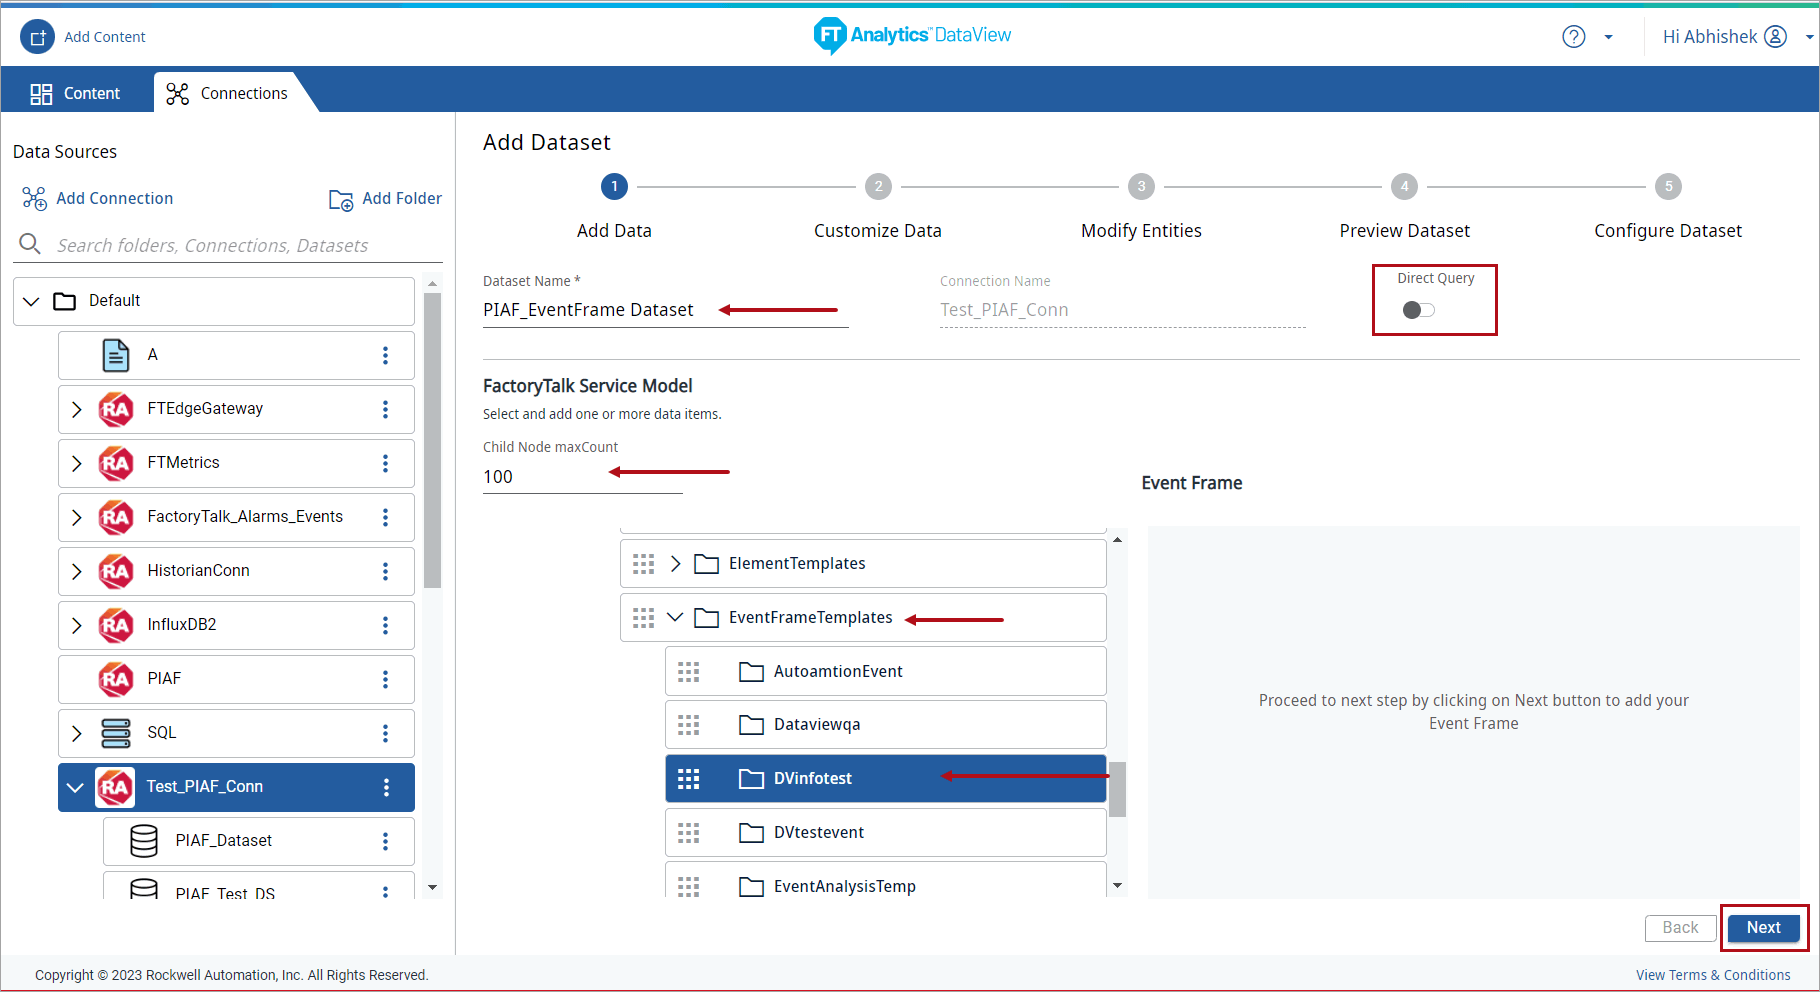Expand the FTMetrics connection
This screenshot has width=1820, height=992.
77,463
